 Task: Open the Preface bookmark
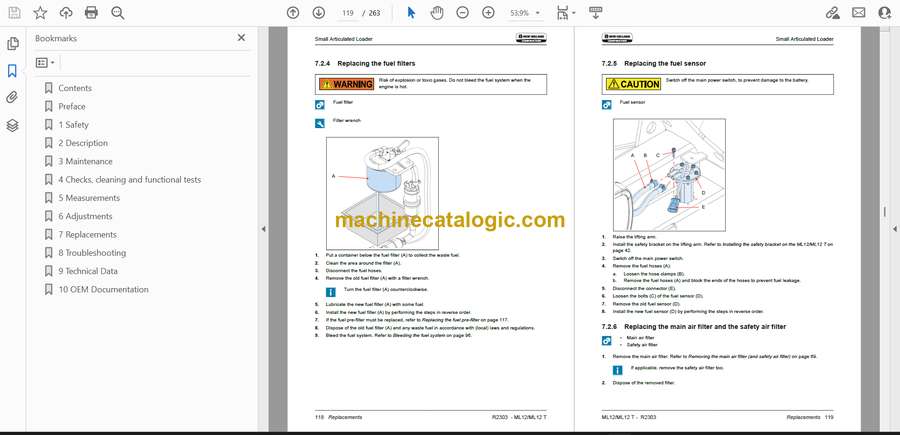pyautogui.click(x=72, y=106)
